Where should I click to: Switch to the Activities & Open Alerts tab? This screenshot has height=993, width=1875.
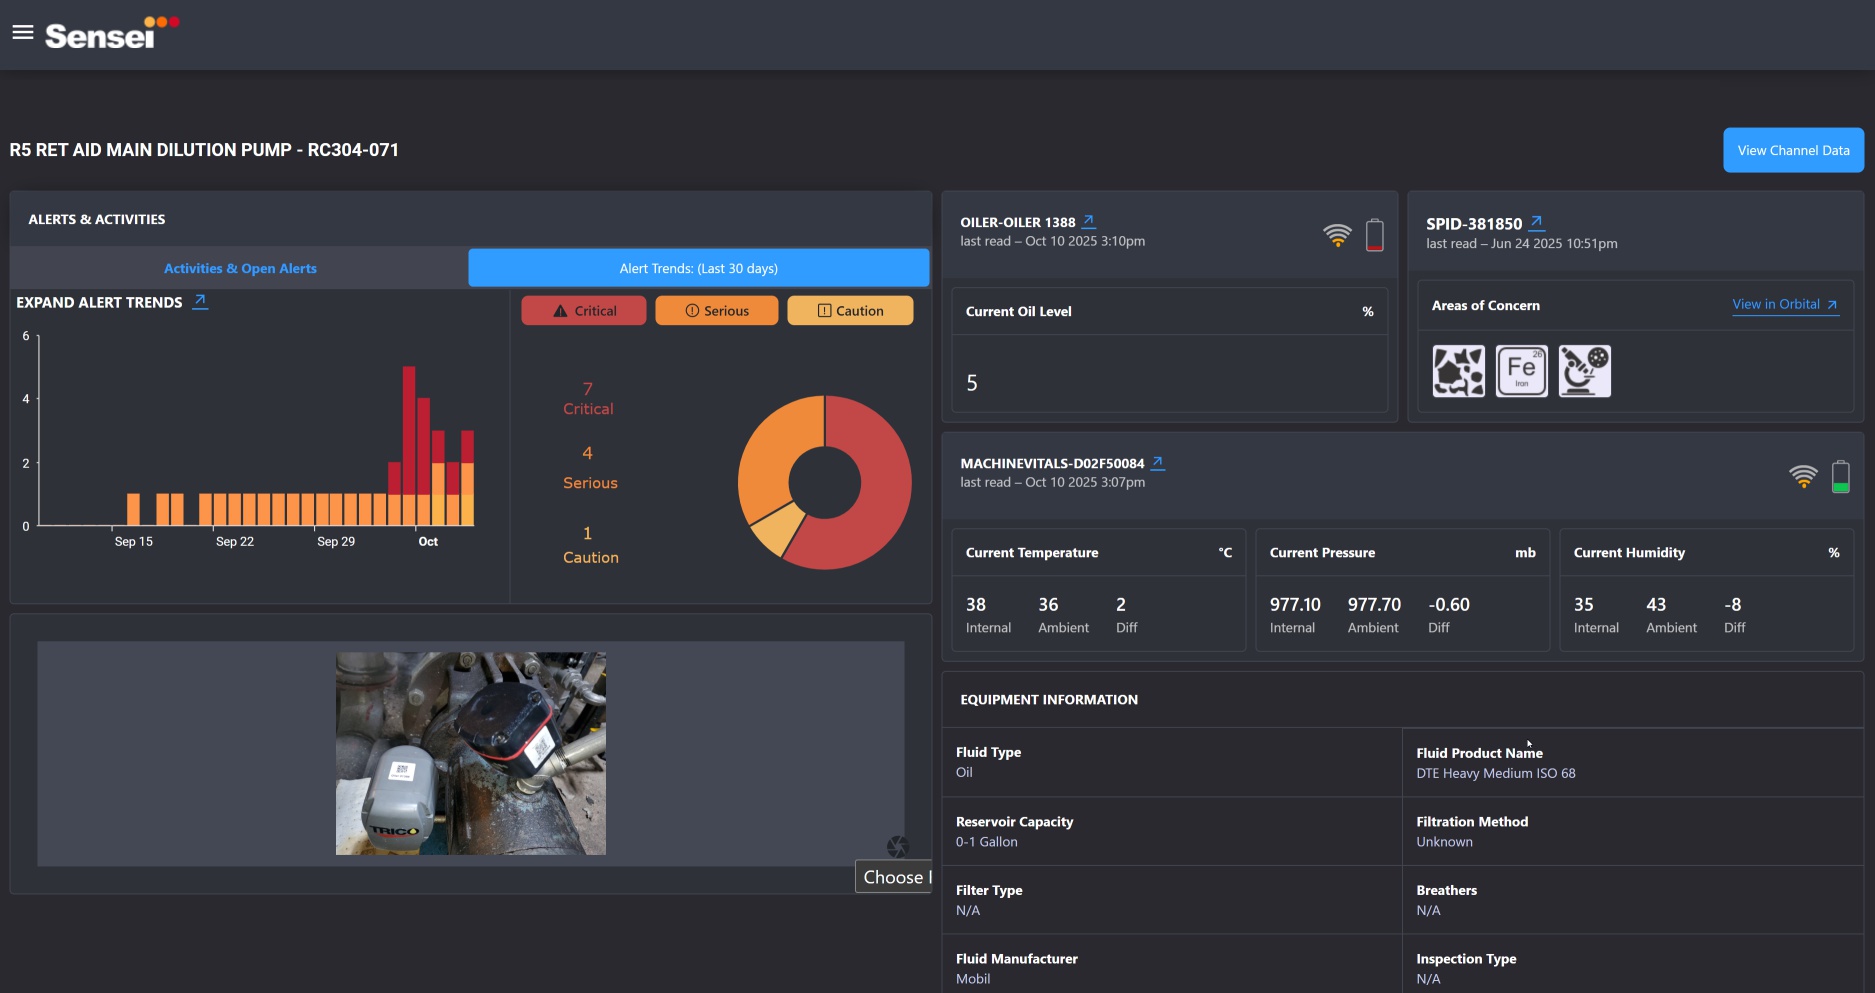240,268
